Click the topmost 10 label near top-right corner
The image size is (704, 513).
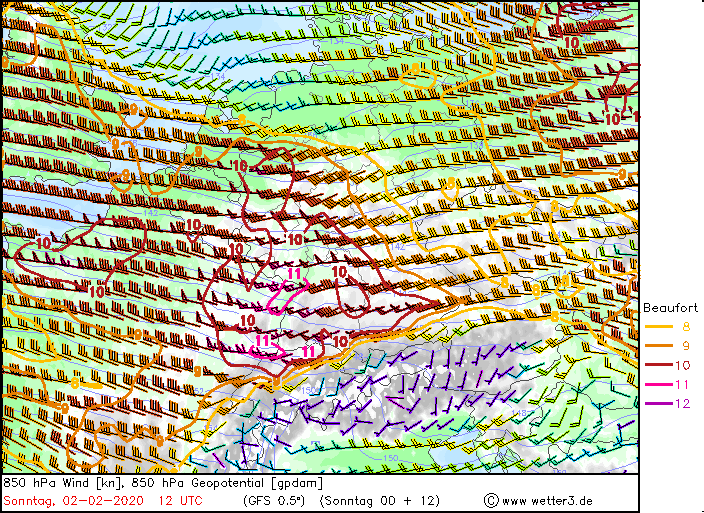point(571,43)
